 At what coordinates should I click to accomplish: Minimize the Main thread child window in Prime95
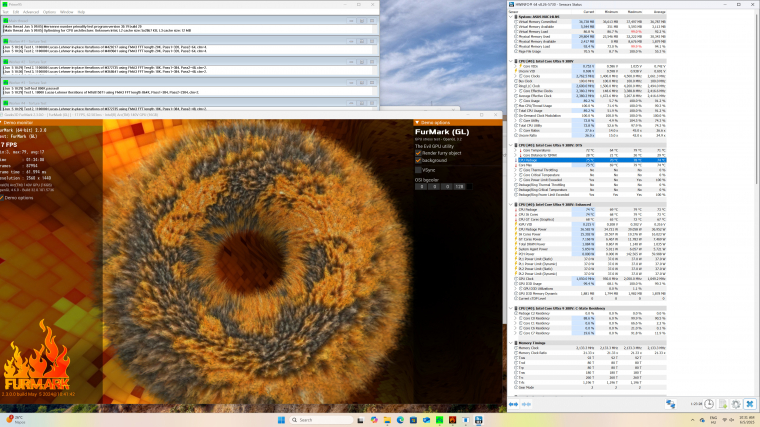pos(351,21)
